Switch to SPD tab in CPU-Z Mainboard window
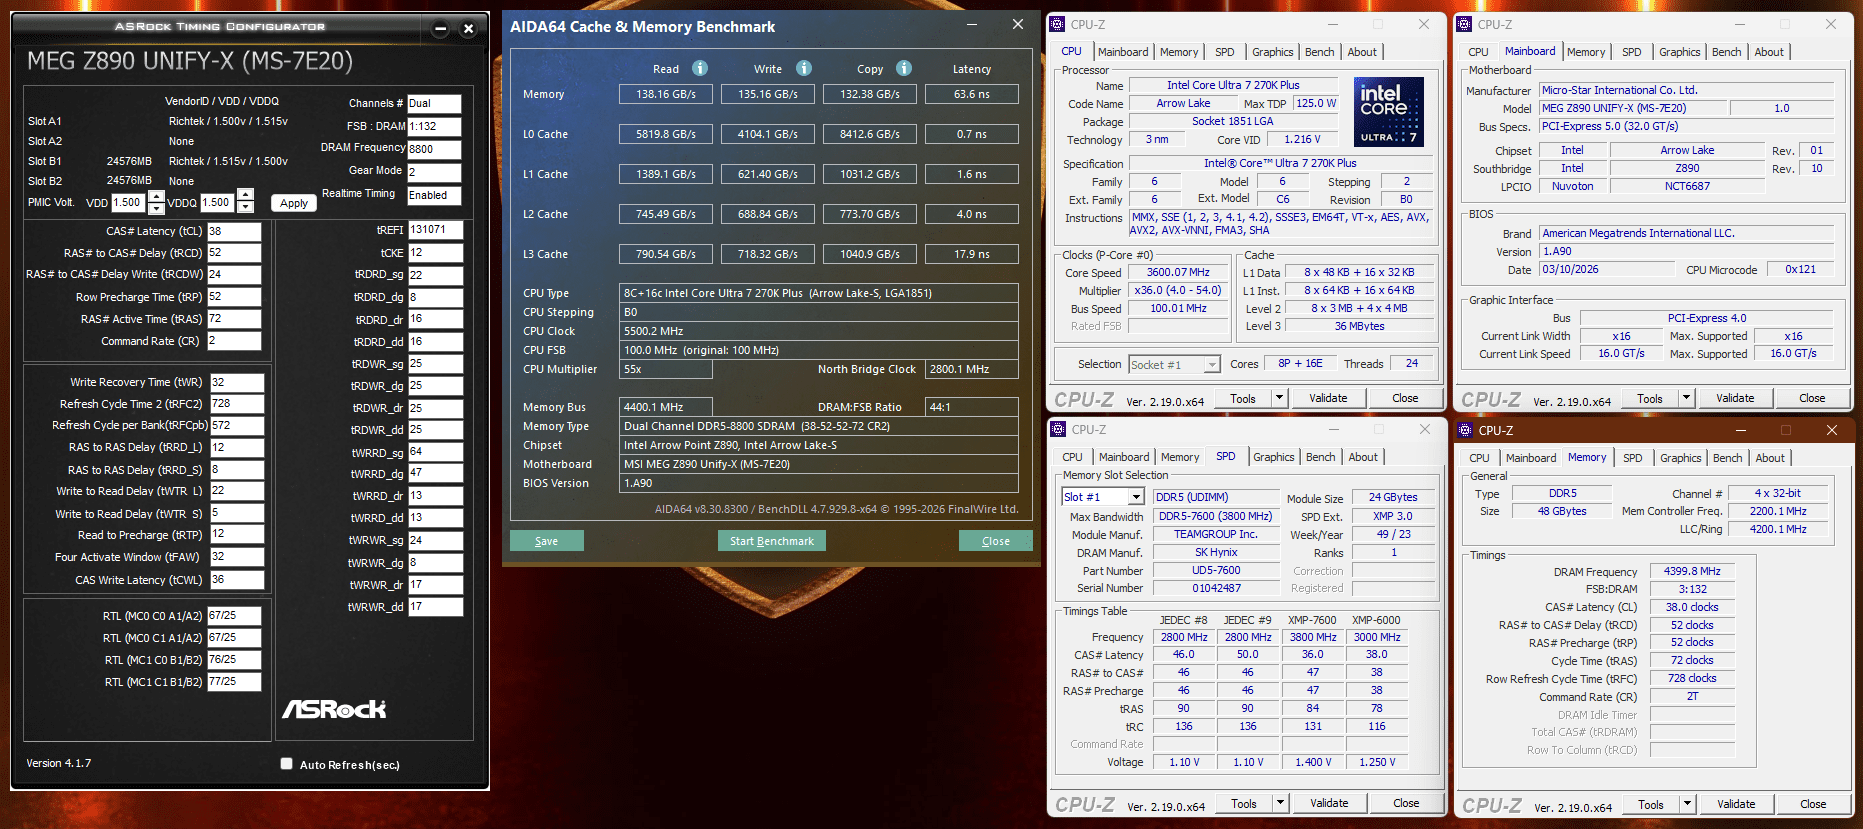Viewport: 1863px width, 829px height. pos(1632,52)
